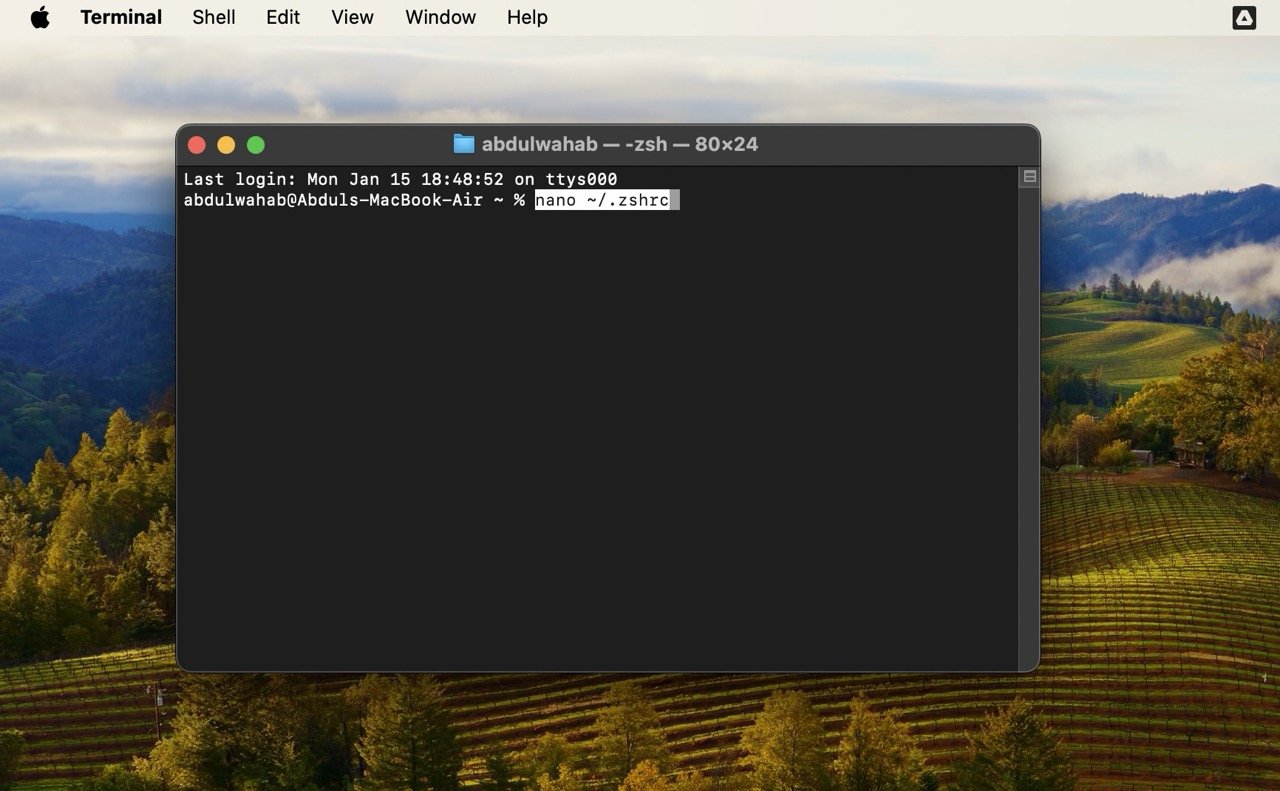Click the cursor block after the command
This screenshot has height=791, width=1280.
675,200
